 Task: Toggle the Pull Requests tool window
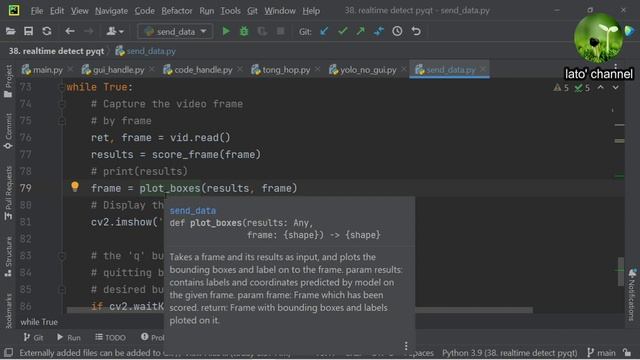coord(8,193)
